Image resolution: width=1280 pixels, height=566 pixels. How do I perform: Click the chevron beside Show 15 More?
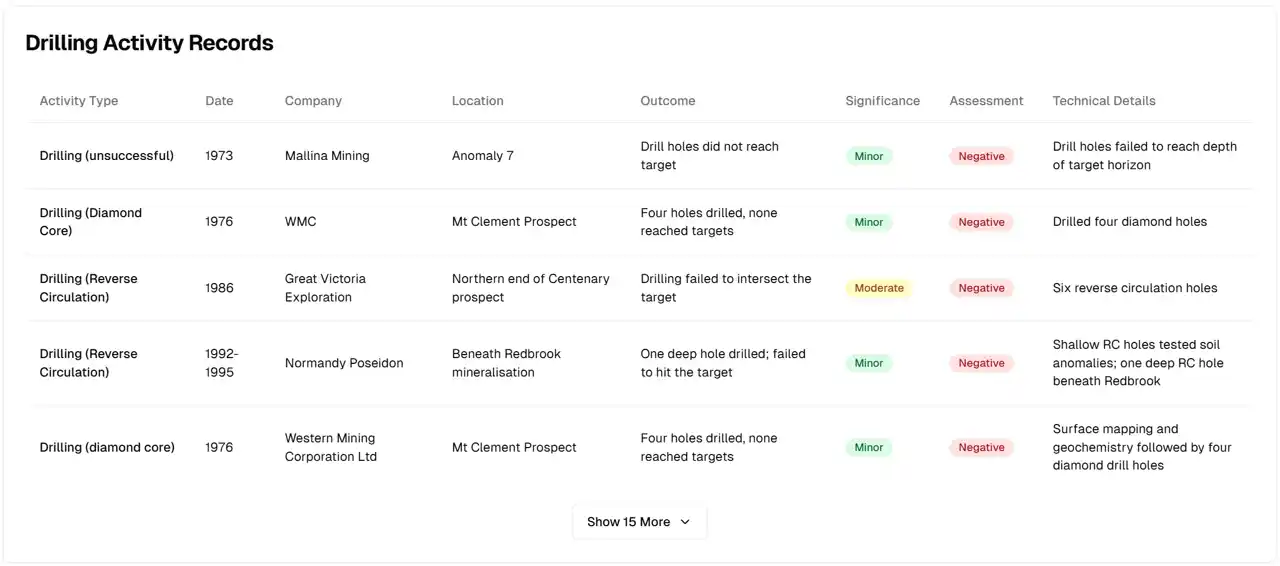[685, 522]
